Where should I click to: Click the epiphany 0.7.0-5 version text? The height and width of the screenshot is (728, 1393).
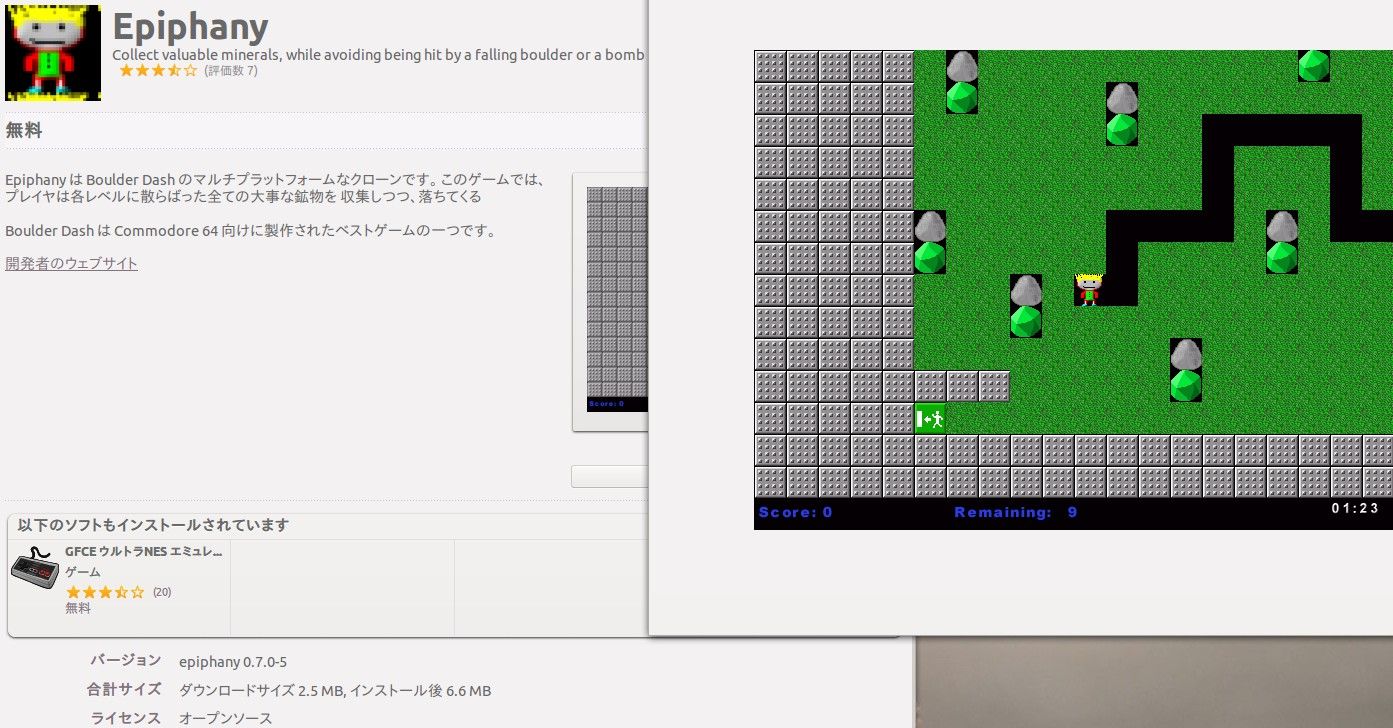(233, 662)
